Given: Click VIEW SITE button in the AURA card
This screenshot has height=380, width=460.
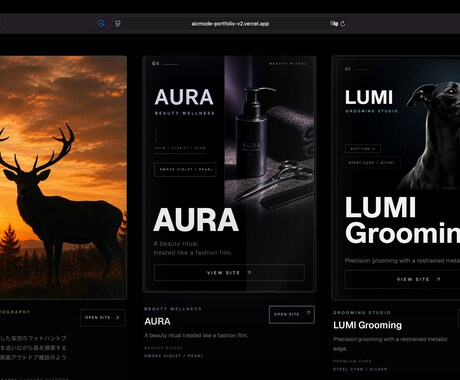Looking at the screenshot, I should coord(229,272).
